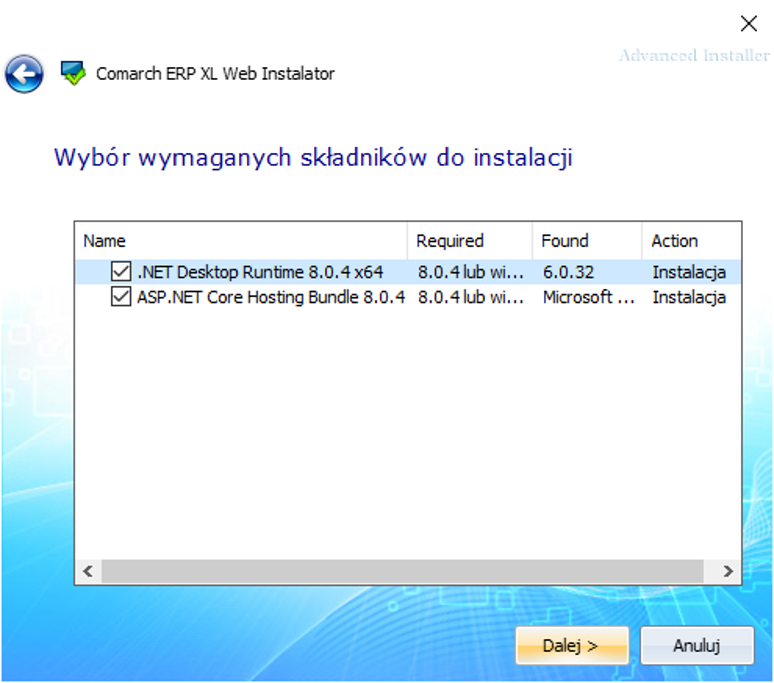Click Dalej to continue
Screen dimensions: 774x683
[572, 645]
